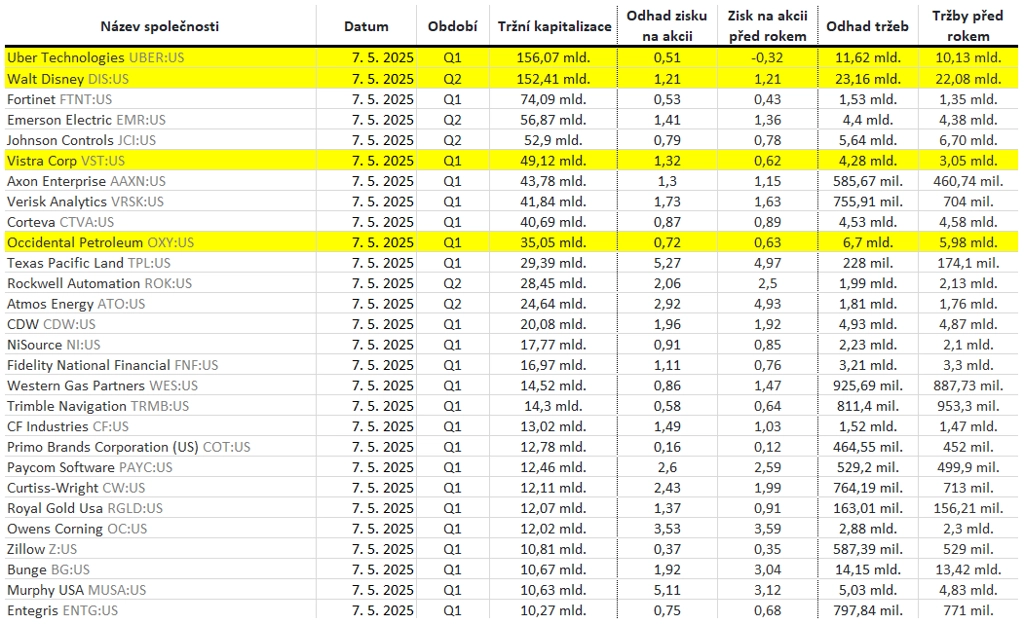
Task: Click the Vistra Corp company name
Action: pos(42,161)
